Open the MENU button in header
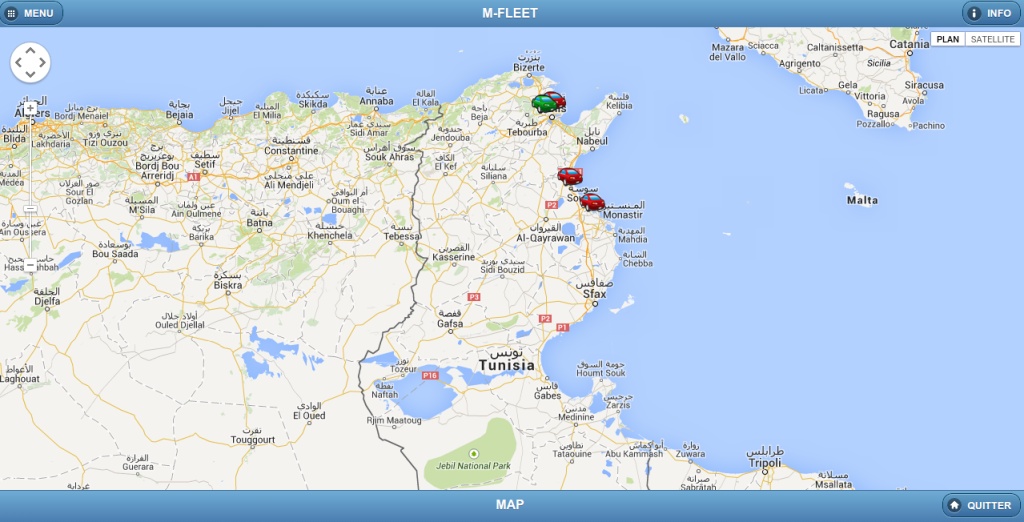The width and height of the screenshot is (1024, 522). (30, 13)
